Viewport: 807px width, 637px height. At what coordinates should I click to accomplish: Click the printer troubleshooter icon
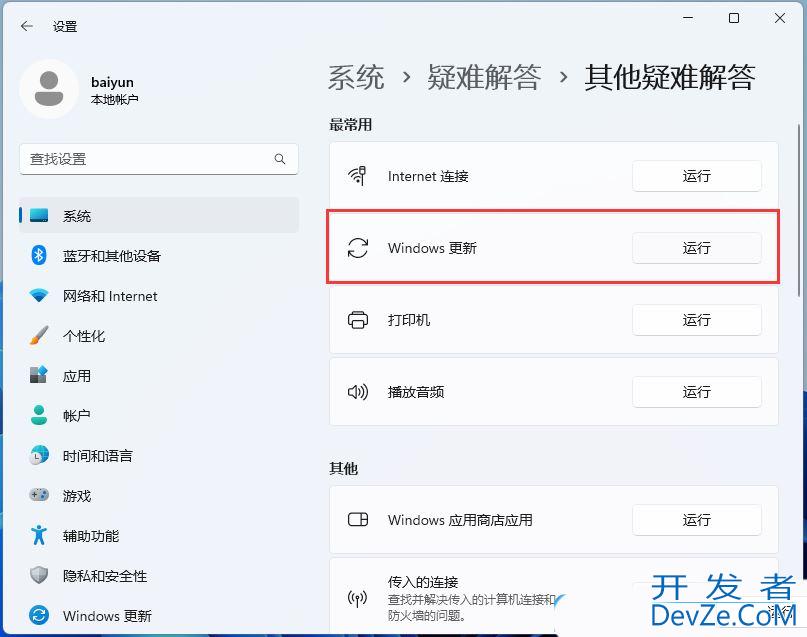[358, 320]
